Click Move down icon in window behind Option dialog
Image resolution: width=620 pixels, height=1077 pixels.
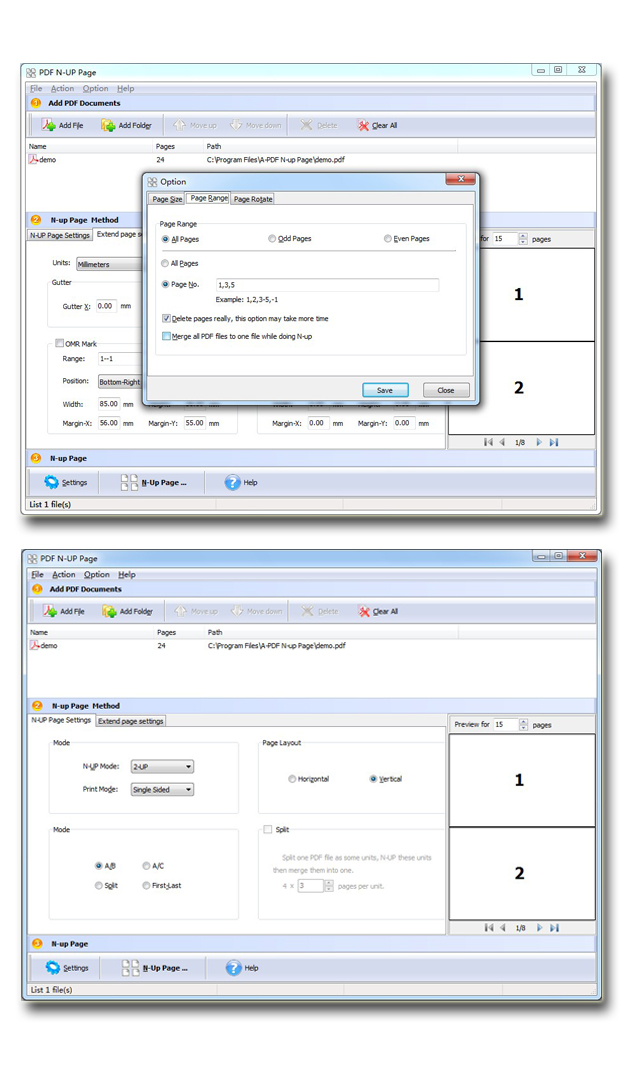click(236, 125)
